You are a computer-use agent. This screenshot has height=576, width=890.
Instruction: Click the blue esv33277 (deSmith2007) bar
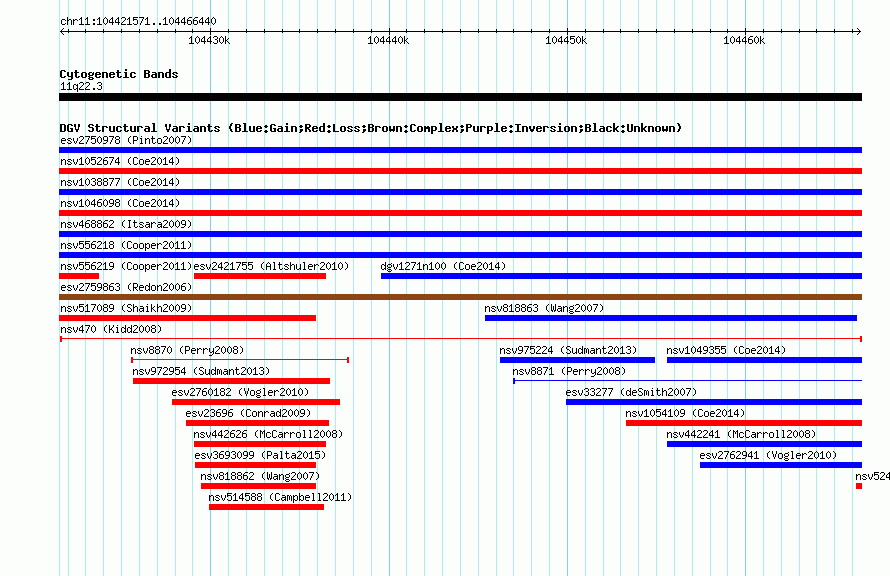714,402
